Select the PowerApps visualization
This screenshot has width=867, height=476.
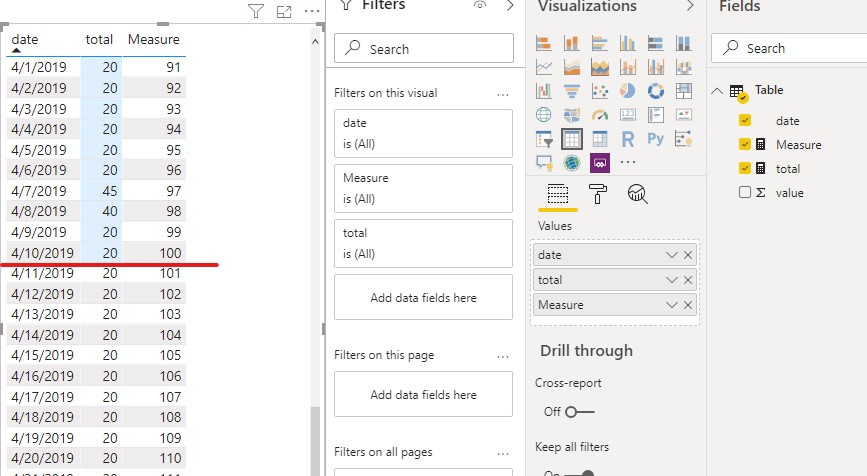click(x=600, y=163)
